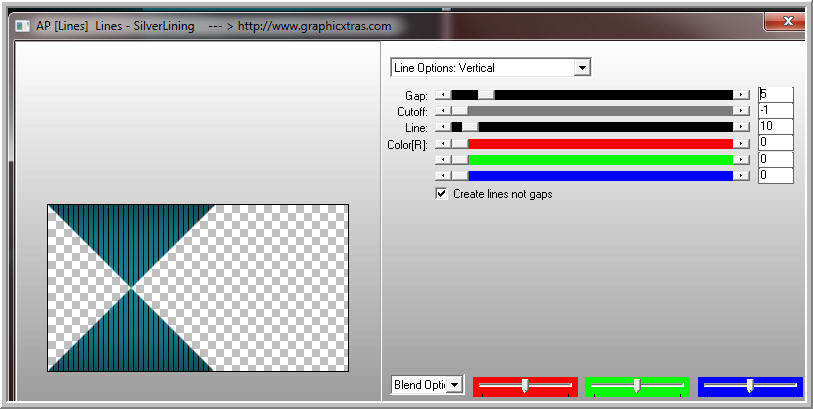Click the blue color slider right arrow
This screenshot has height=409, width=813.
pyautogui.click(x=741, y=176)
